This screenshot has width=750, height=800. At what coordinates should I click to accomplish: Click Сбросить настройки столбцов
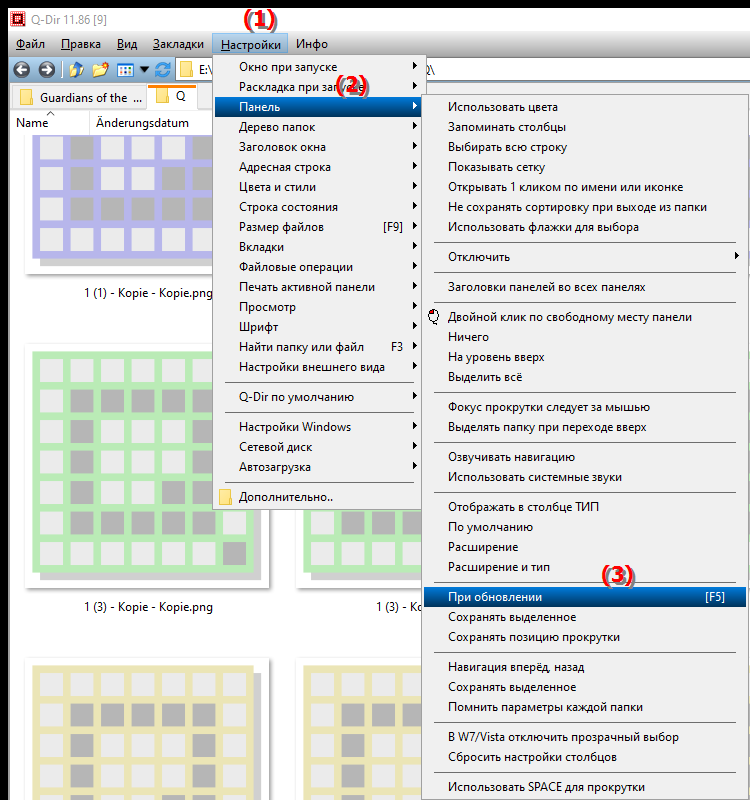point(532,757)
